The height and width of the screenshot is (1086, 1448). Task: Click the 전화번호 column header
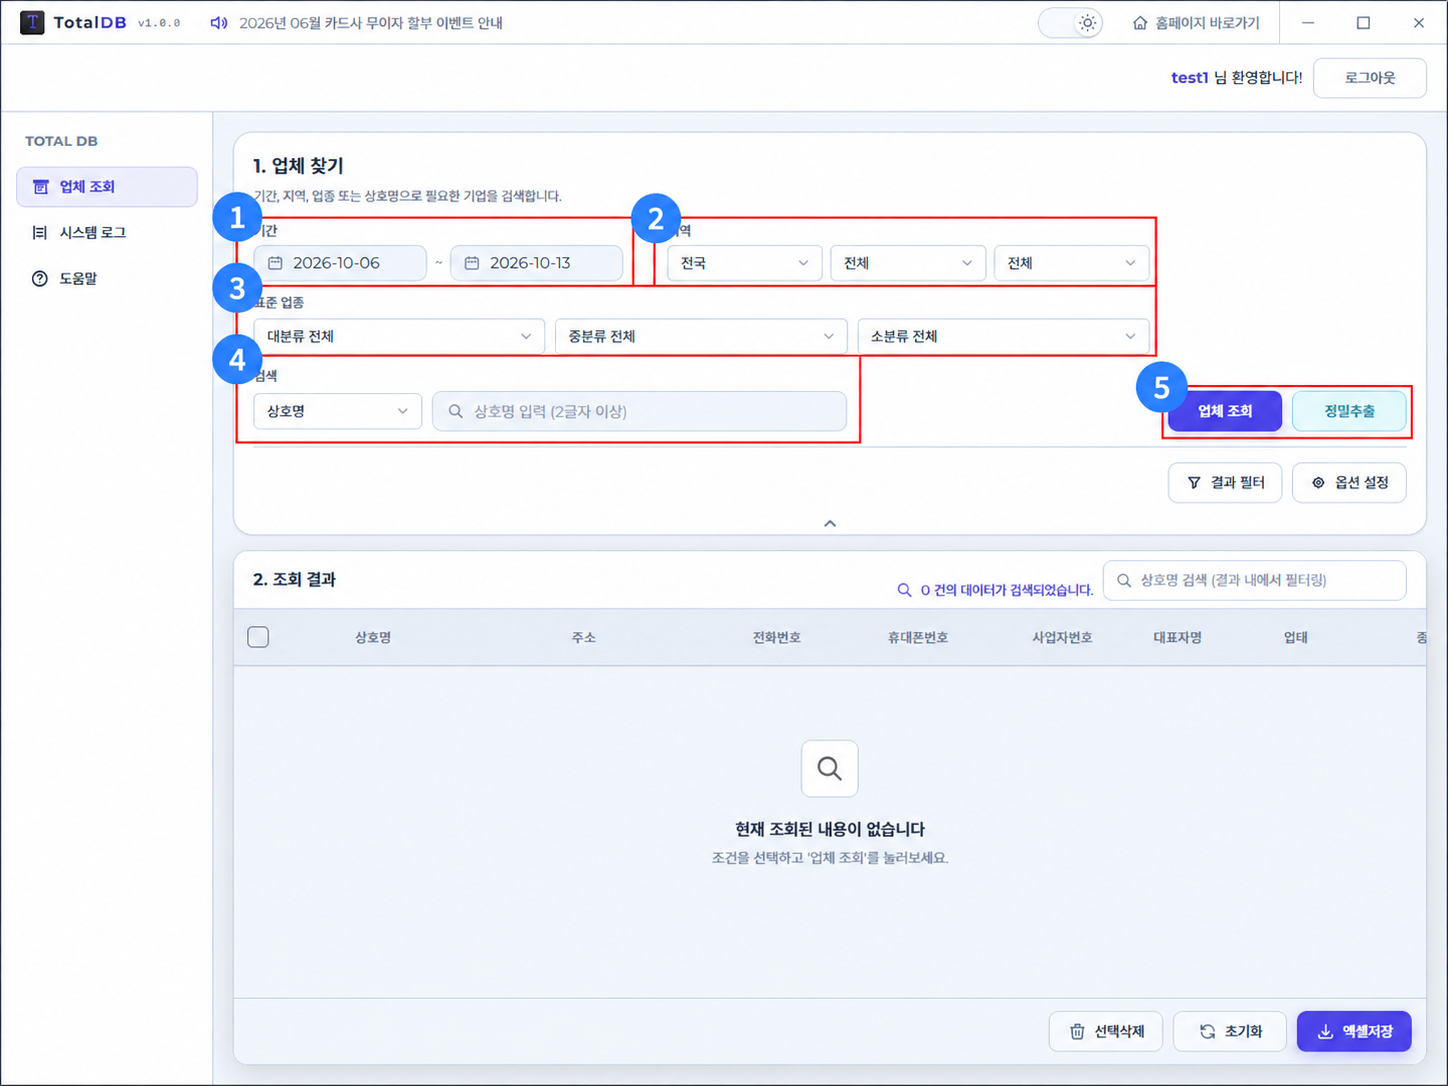tap(777, 637)
